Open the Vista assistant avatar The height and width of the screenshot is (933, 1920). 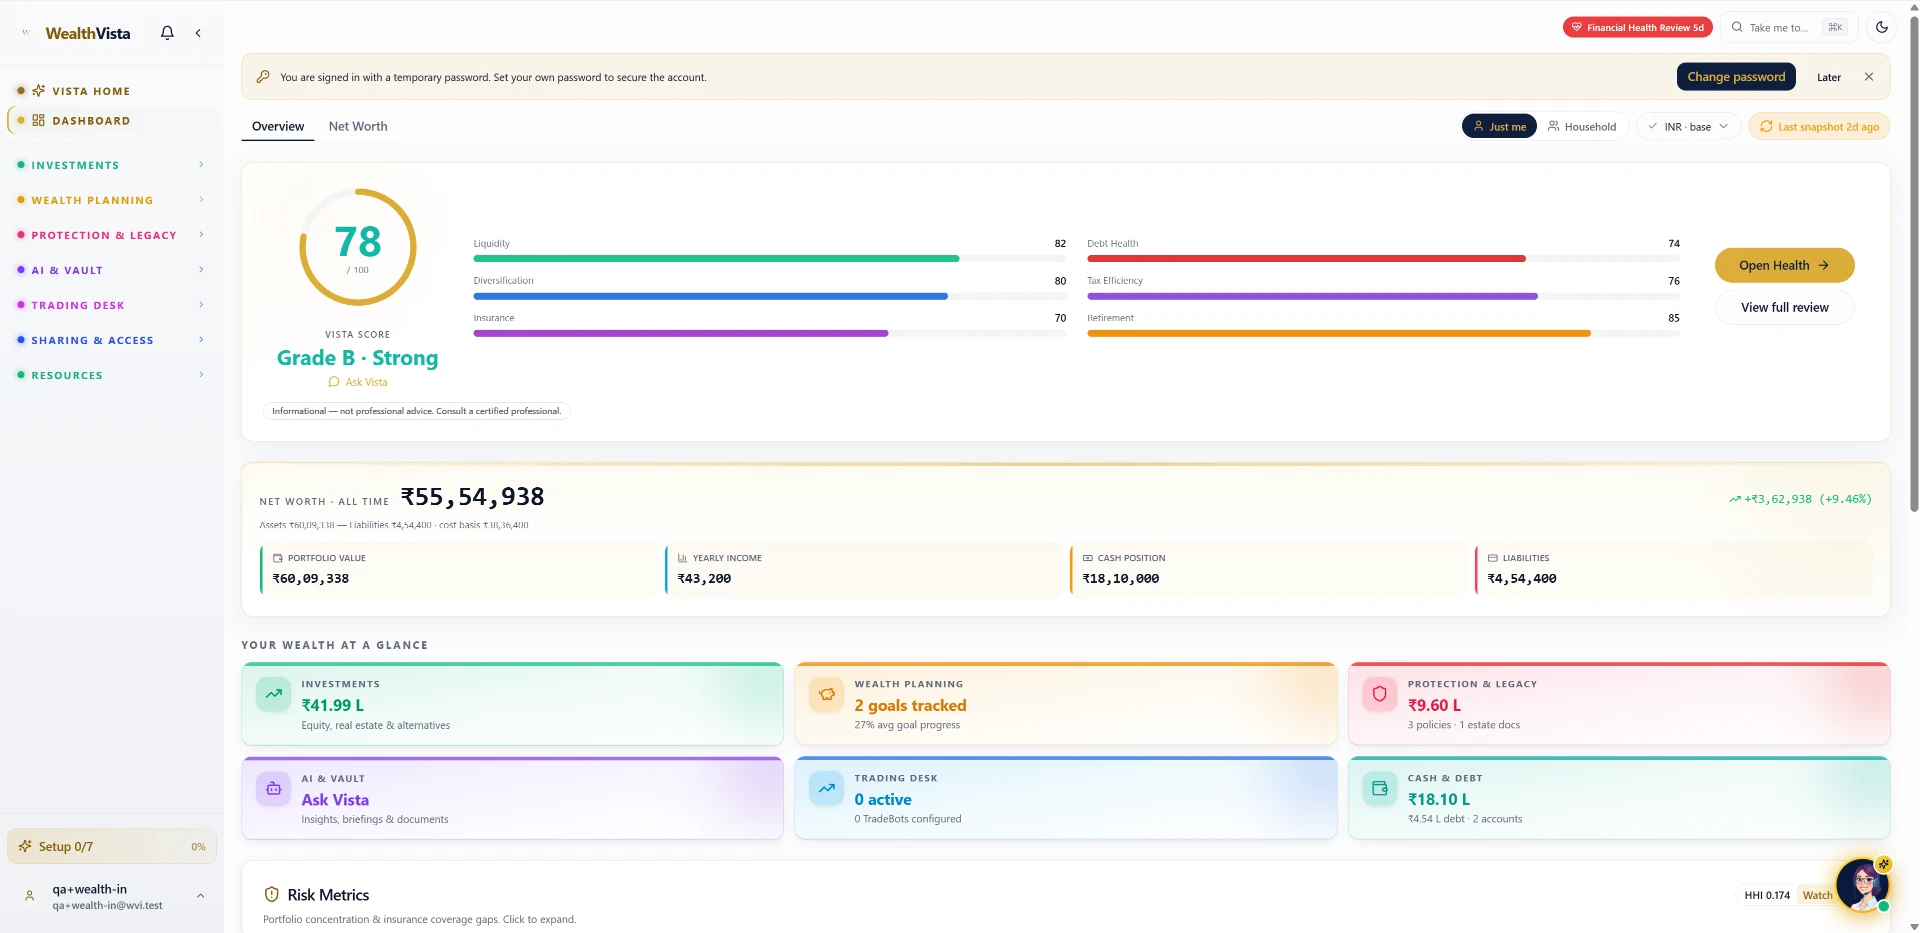pyautogui.click(x=1863, y=885)
